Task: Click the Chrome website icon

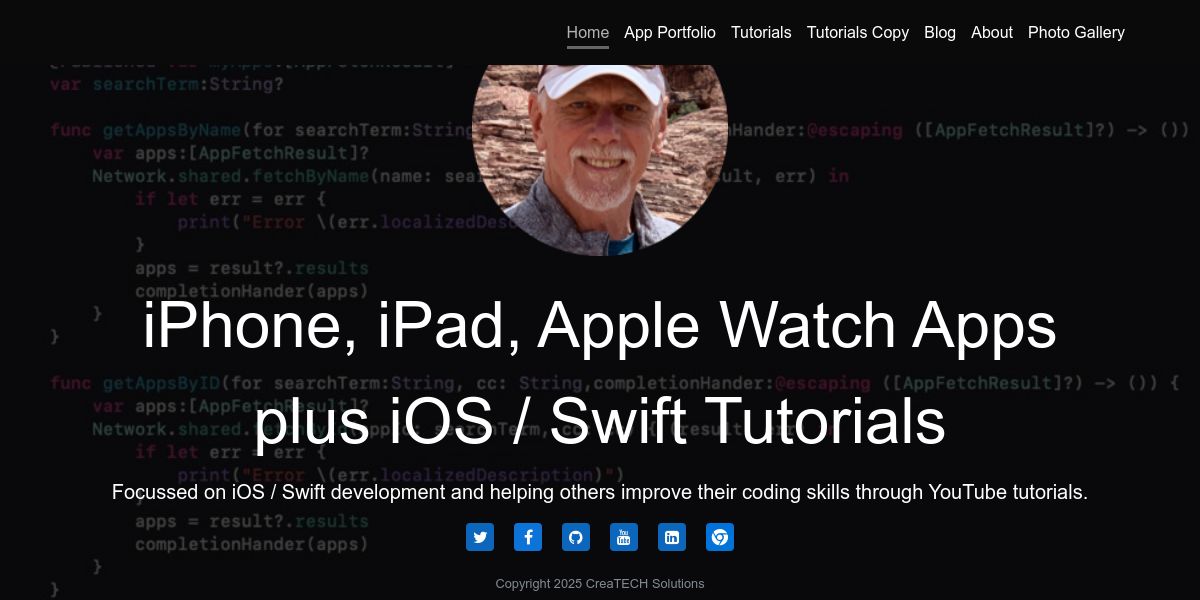Action: [x=720, y=537]
